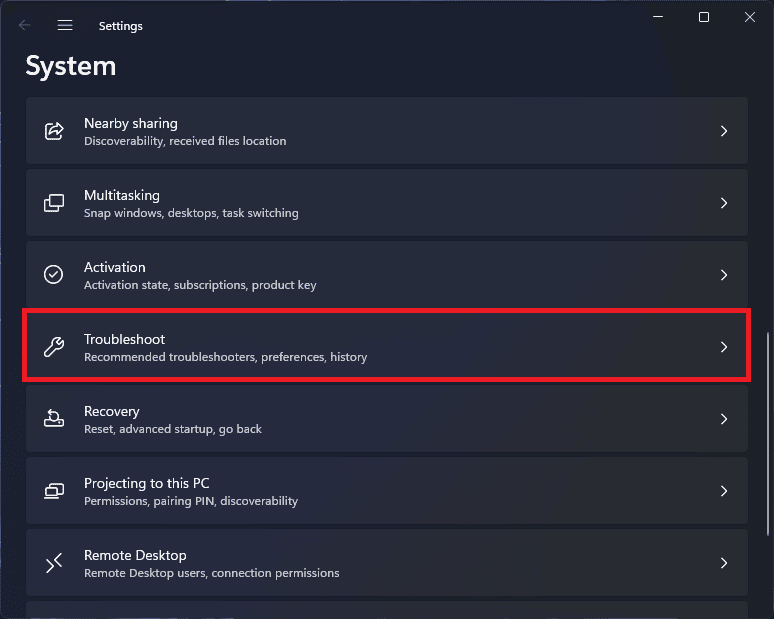
Task: Click the Recovery label text
Action: click(112, 411)
